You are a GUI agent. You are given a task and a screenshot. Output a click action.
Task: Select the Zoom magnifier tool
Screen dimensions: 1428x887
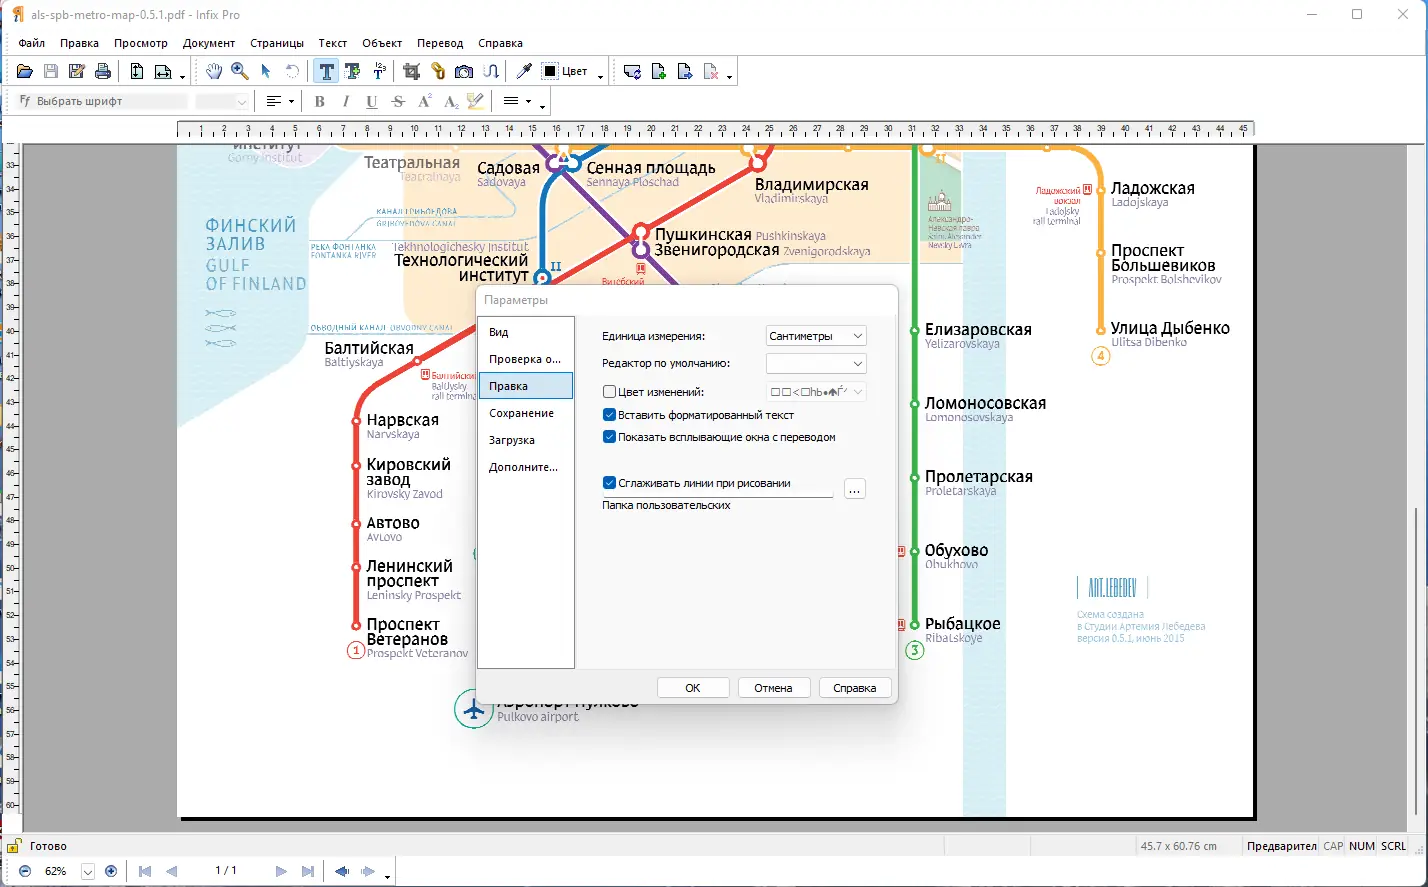[x=240, y=71]
